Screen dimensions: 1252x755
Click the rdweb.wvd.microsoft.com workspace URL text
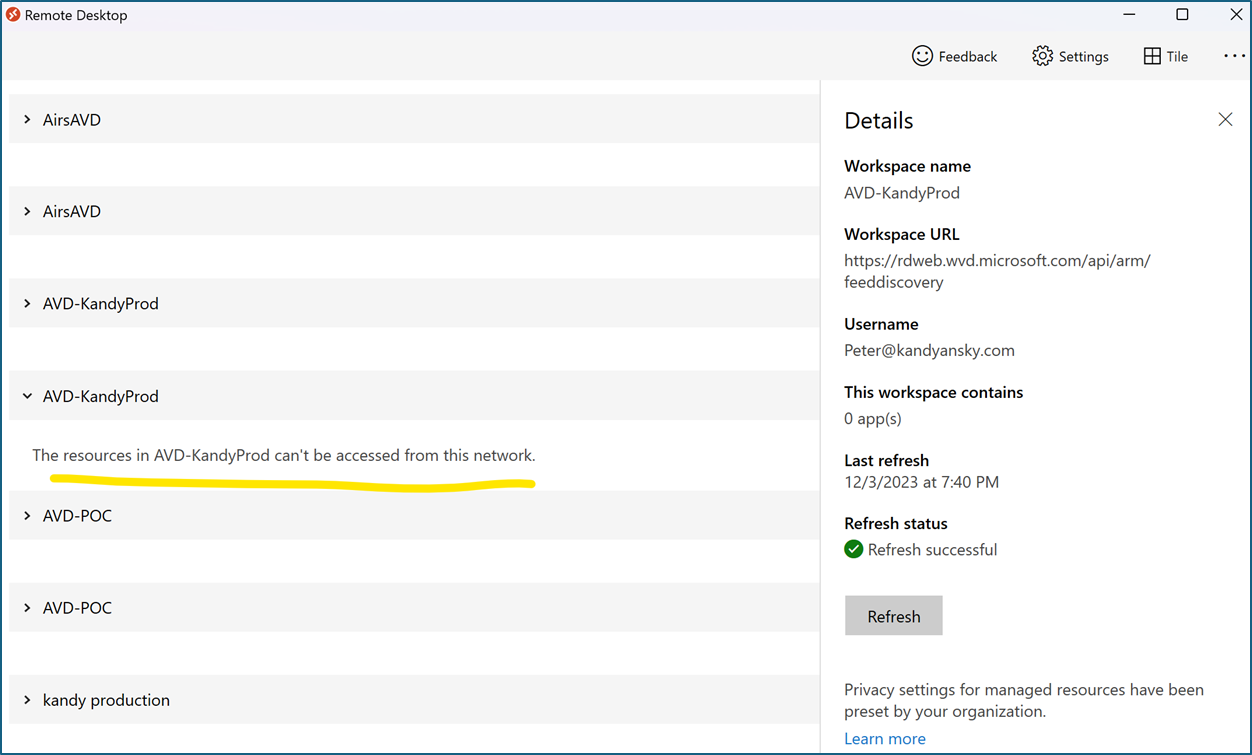[997, 271]
